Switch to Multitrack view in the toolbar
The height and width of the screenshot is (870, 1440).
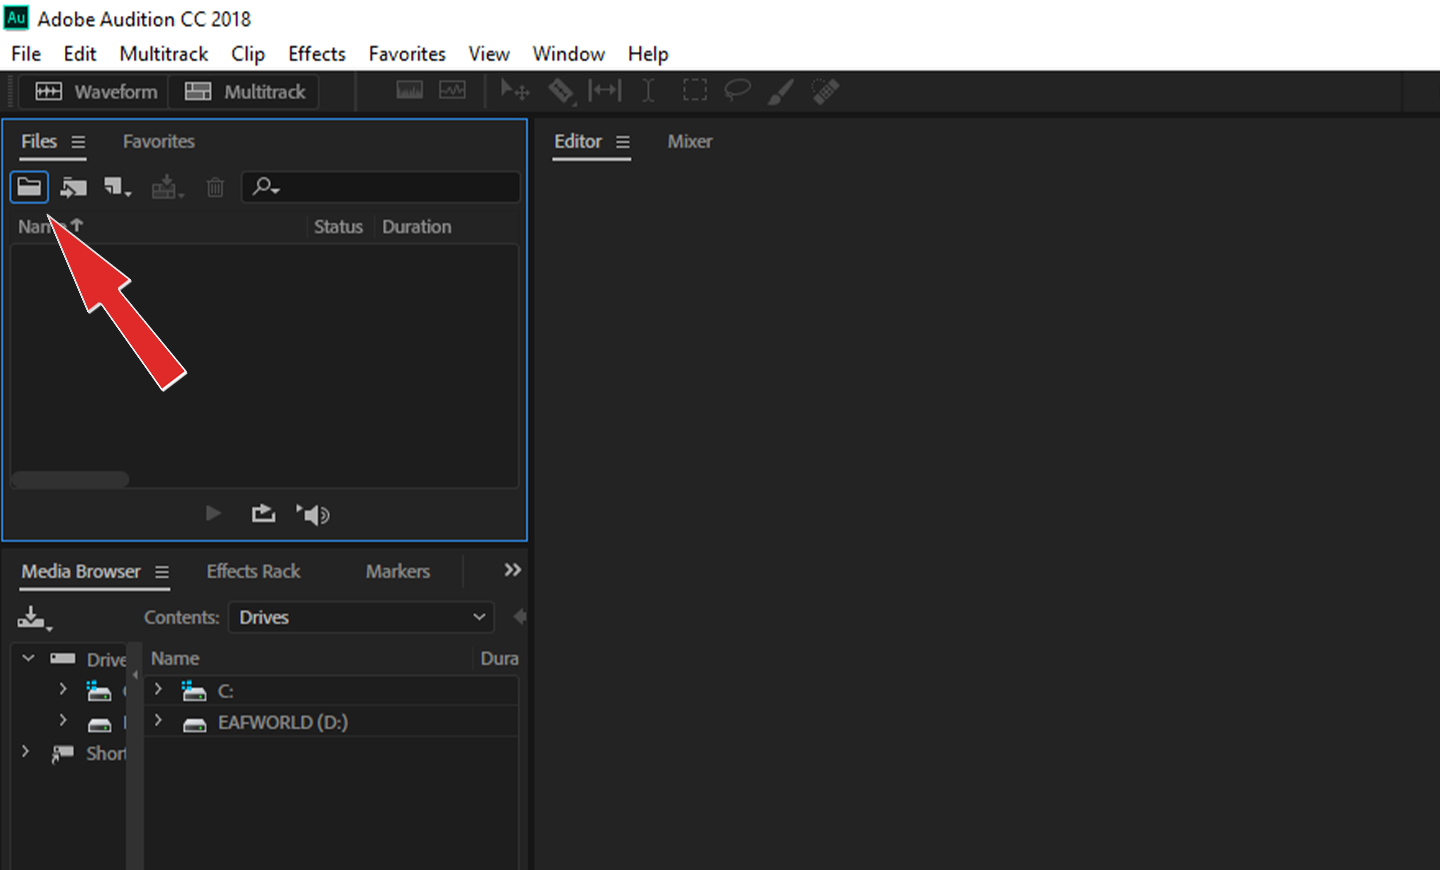(x=244, y=92)
